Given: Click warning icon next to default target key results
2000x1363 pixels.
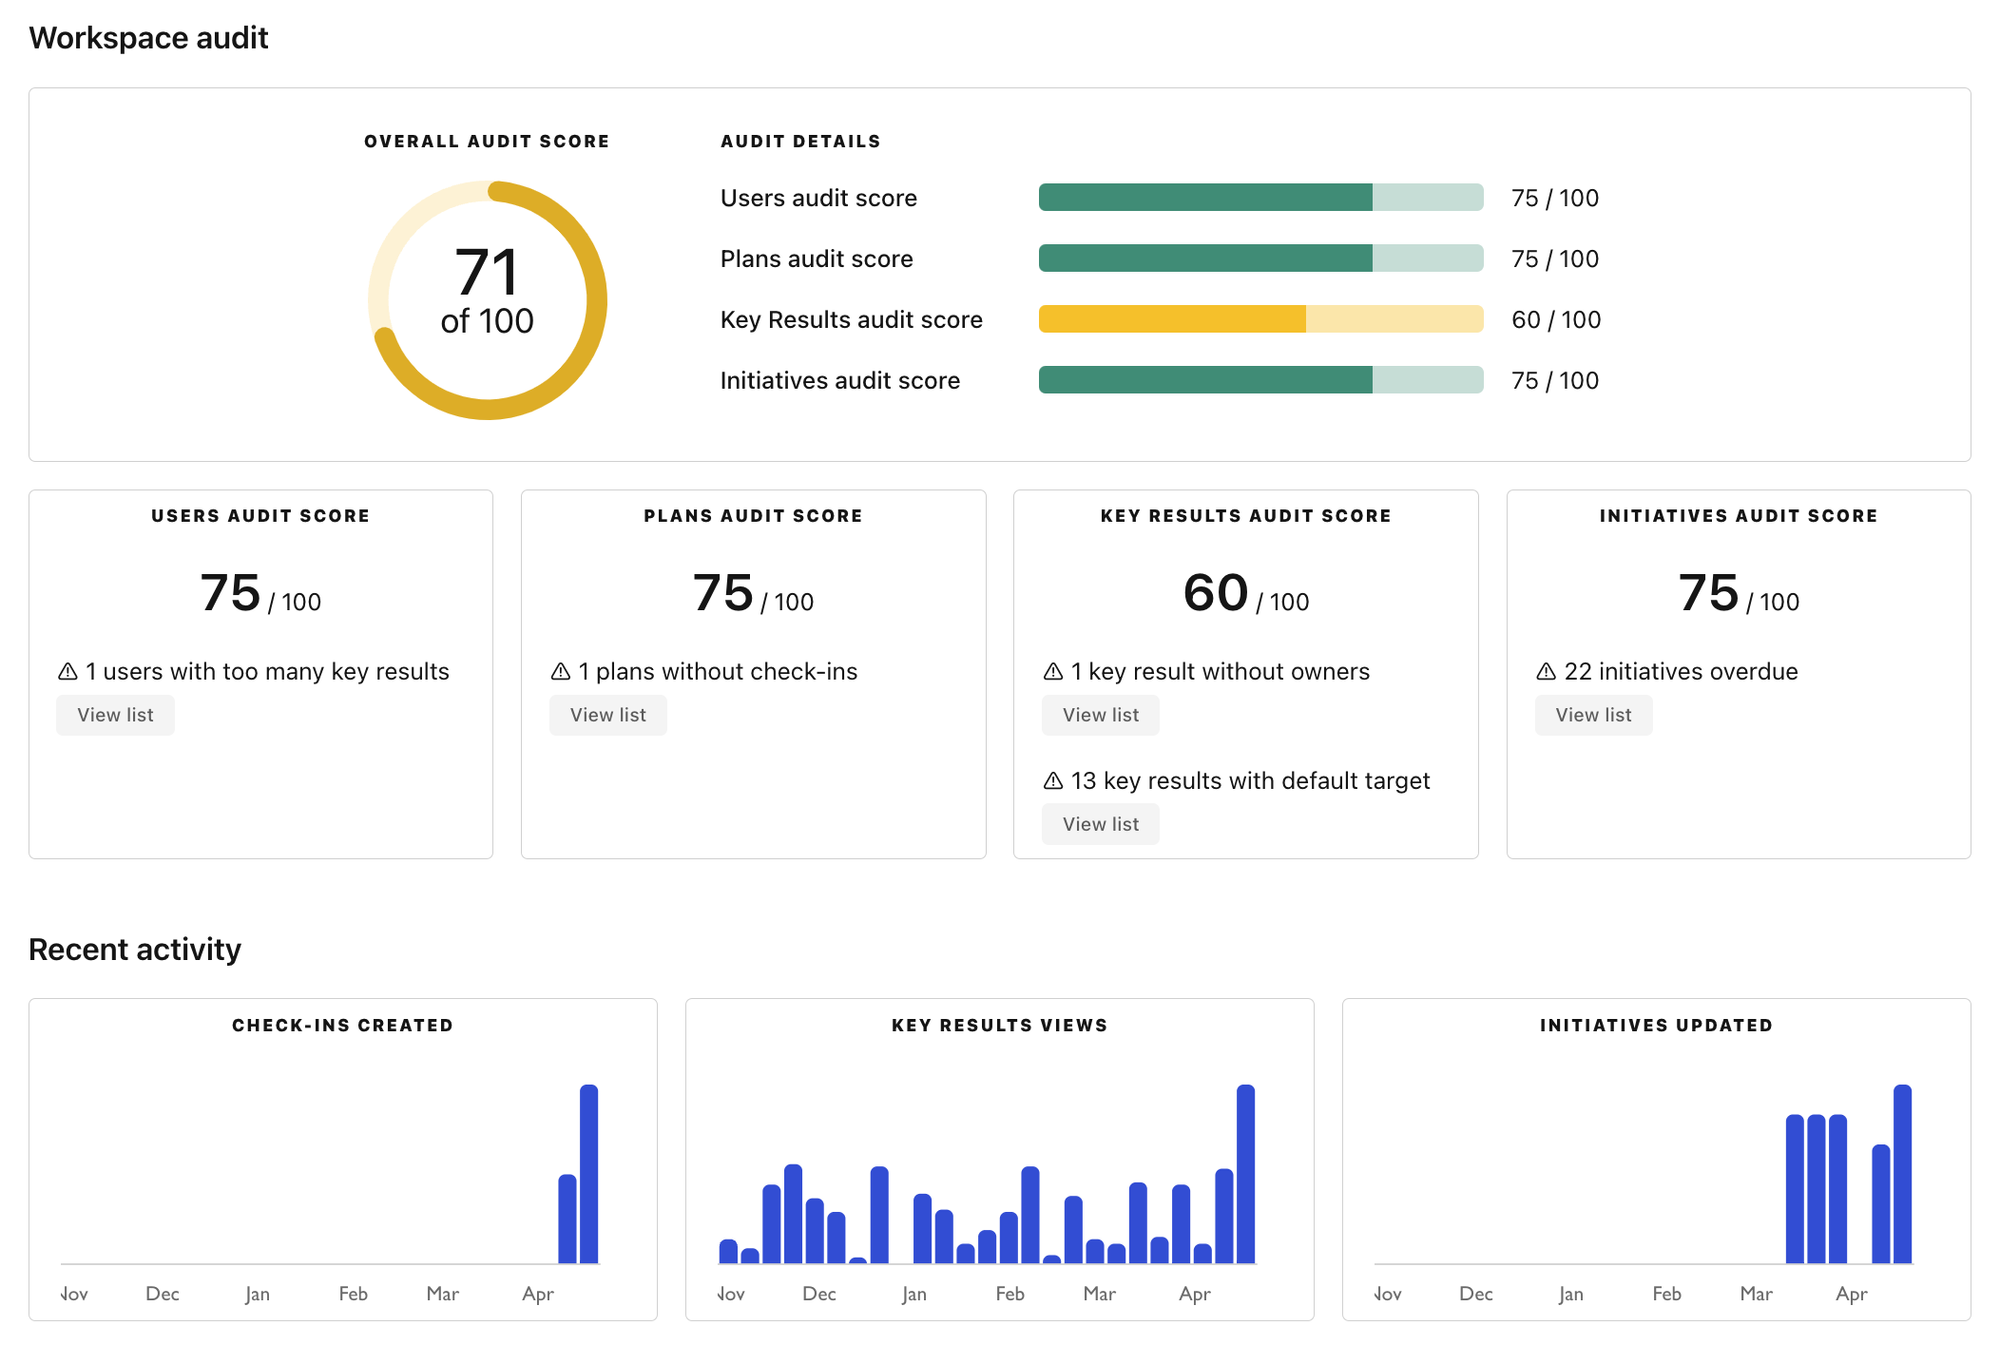Looking at the screenshot, I should pyautogui.click(x=1053, y=781).
